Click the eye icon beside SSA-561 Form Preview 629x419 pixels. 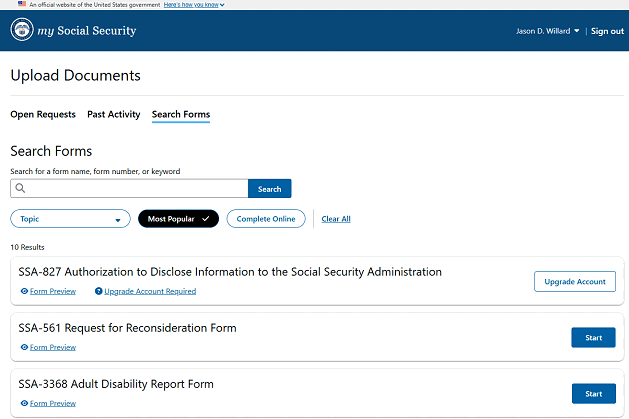[24, 348]
